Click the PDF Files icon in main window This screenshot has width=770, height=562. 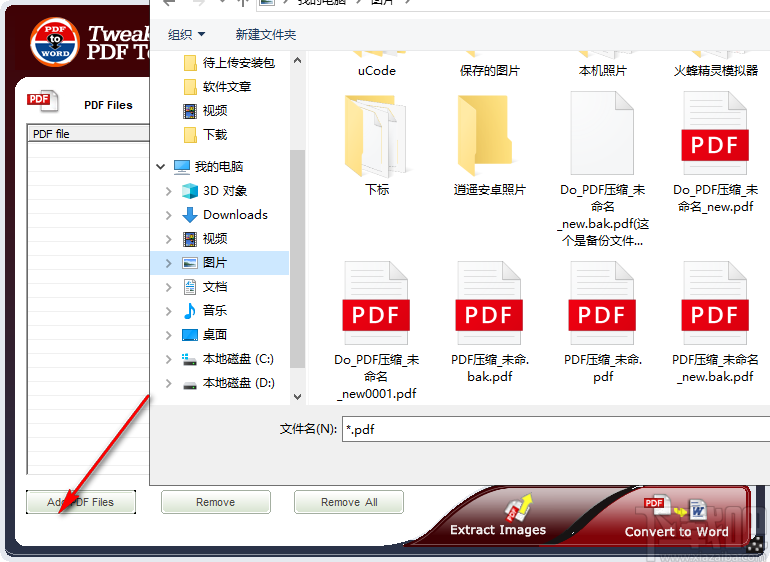click(x=42, y=101)
